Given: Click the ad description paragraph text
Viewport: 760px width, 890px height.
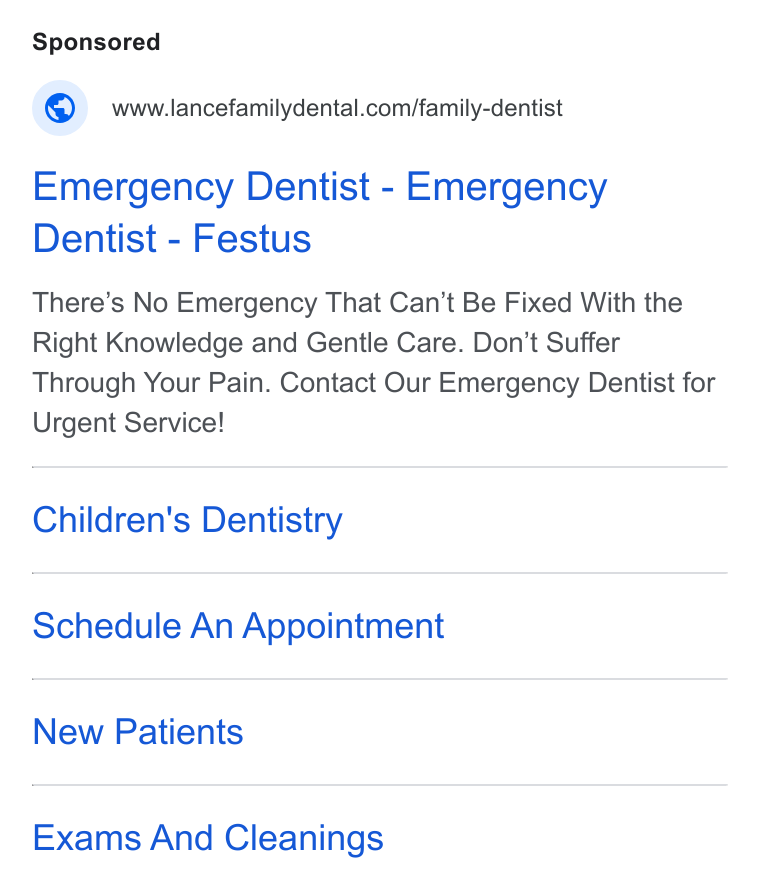Looking at the screenshot, I should pos(374,362).
